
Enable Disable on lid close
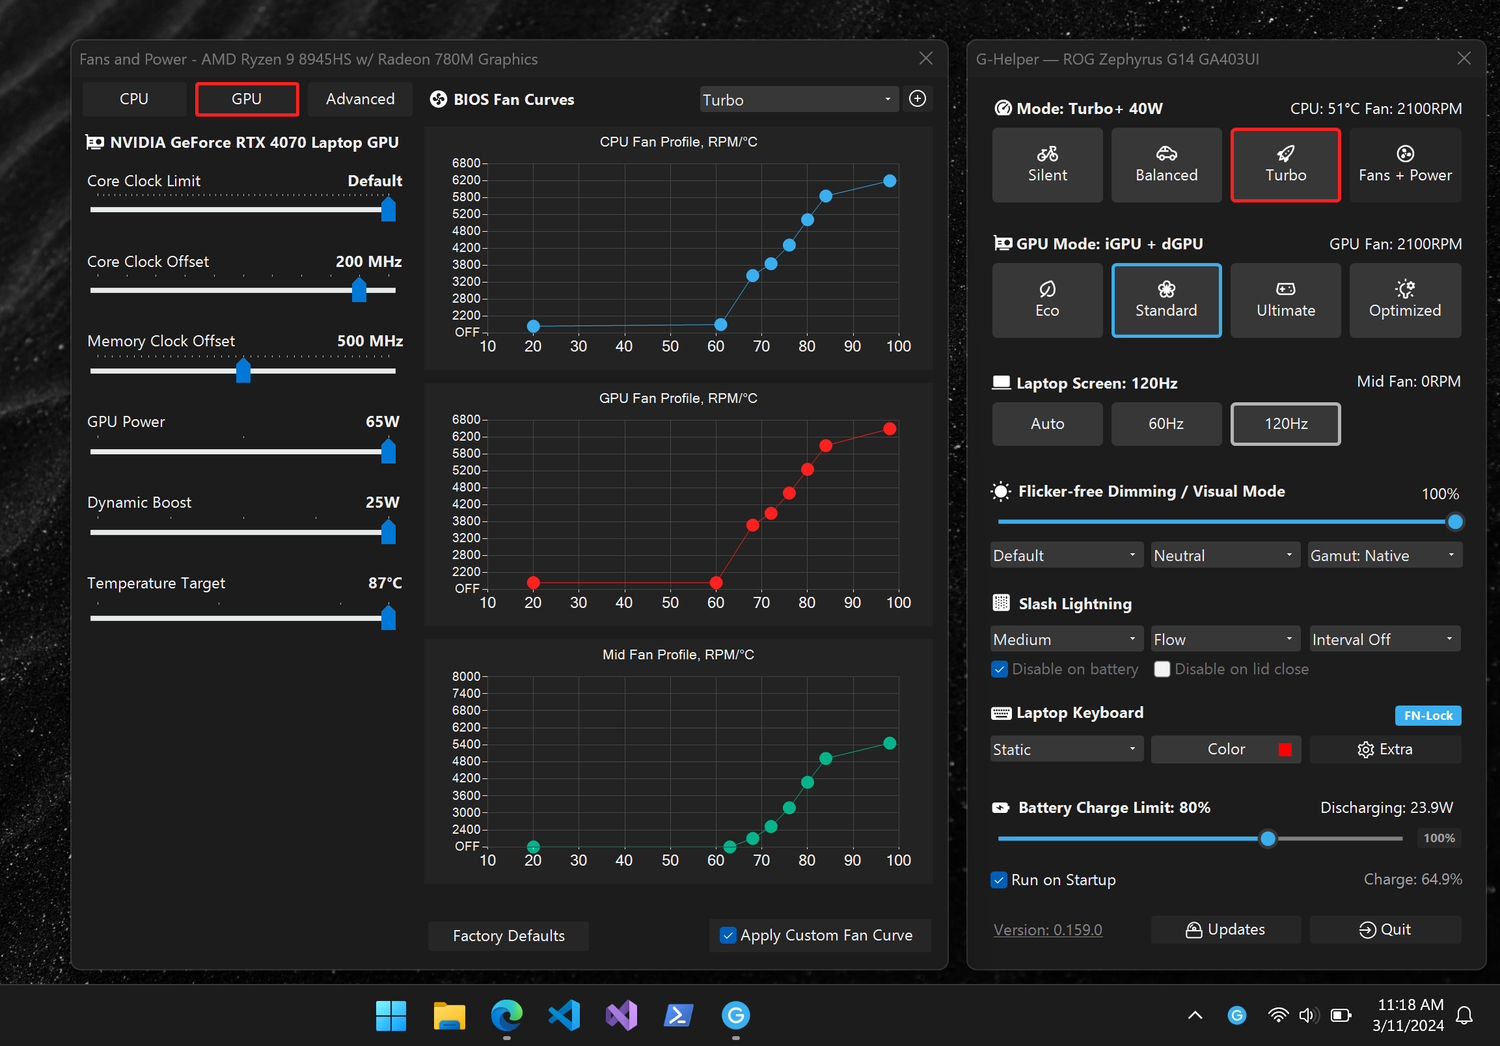[x=1162, y=669]
